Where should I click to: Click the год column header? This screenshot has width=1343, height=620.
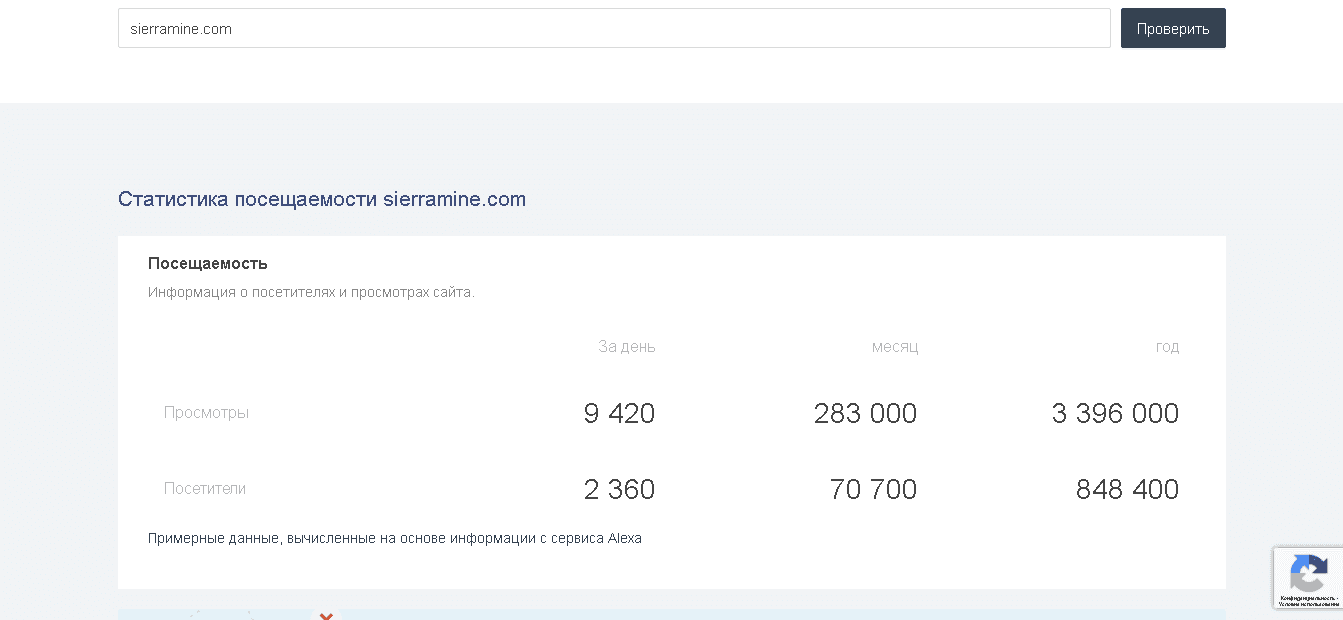[x=1167, y=346]
